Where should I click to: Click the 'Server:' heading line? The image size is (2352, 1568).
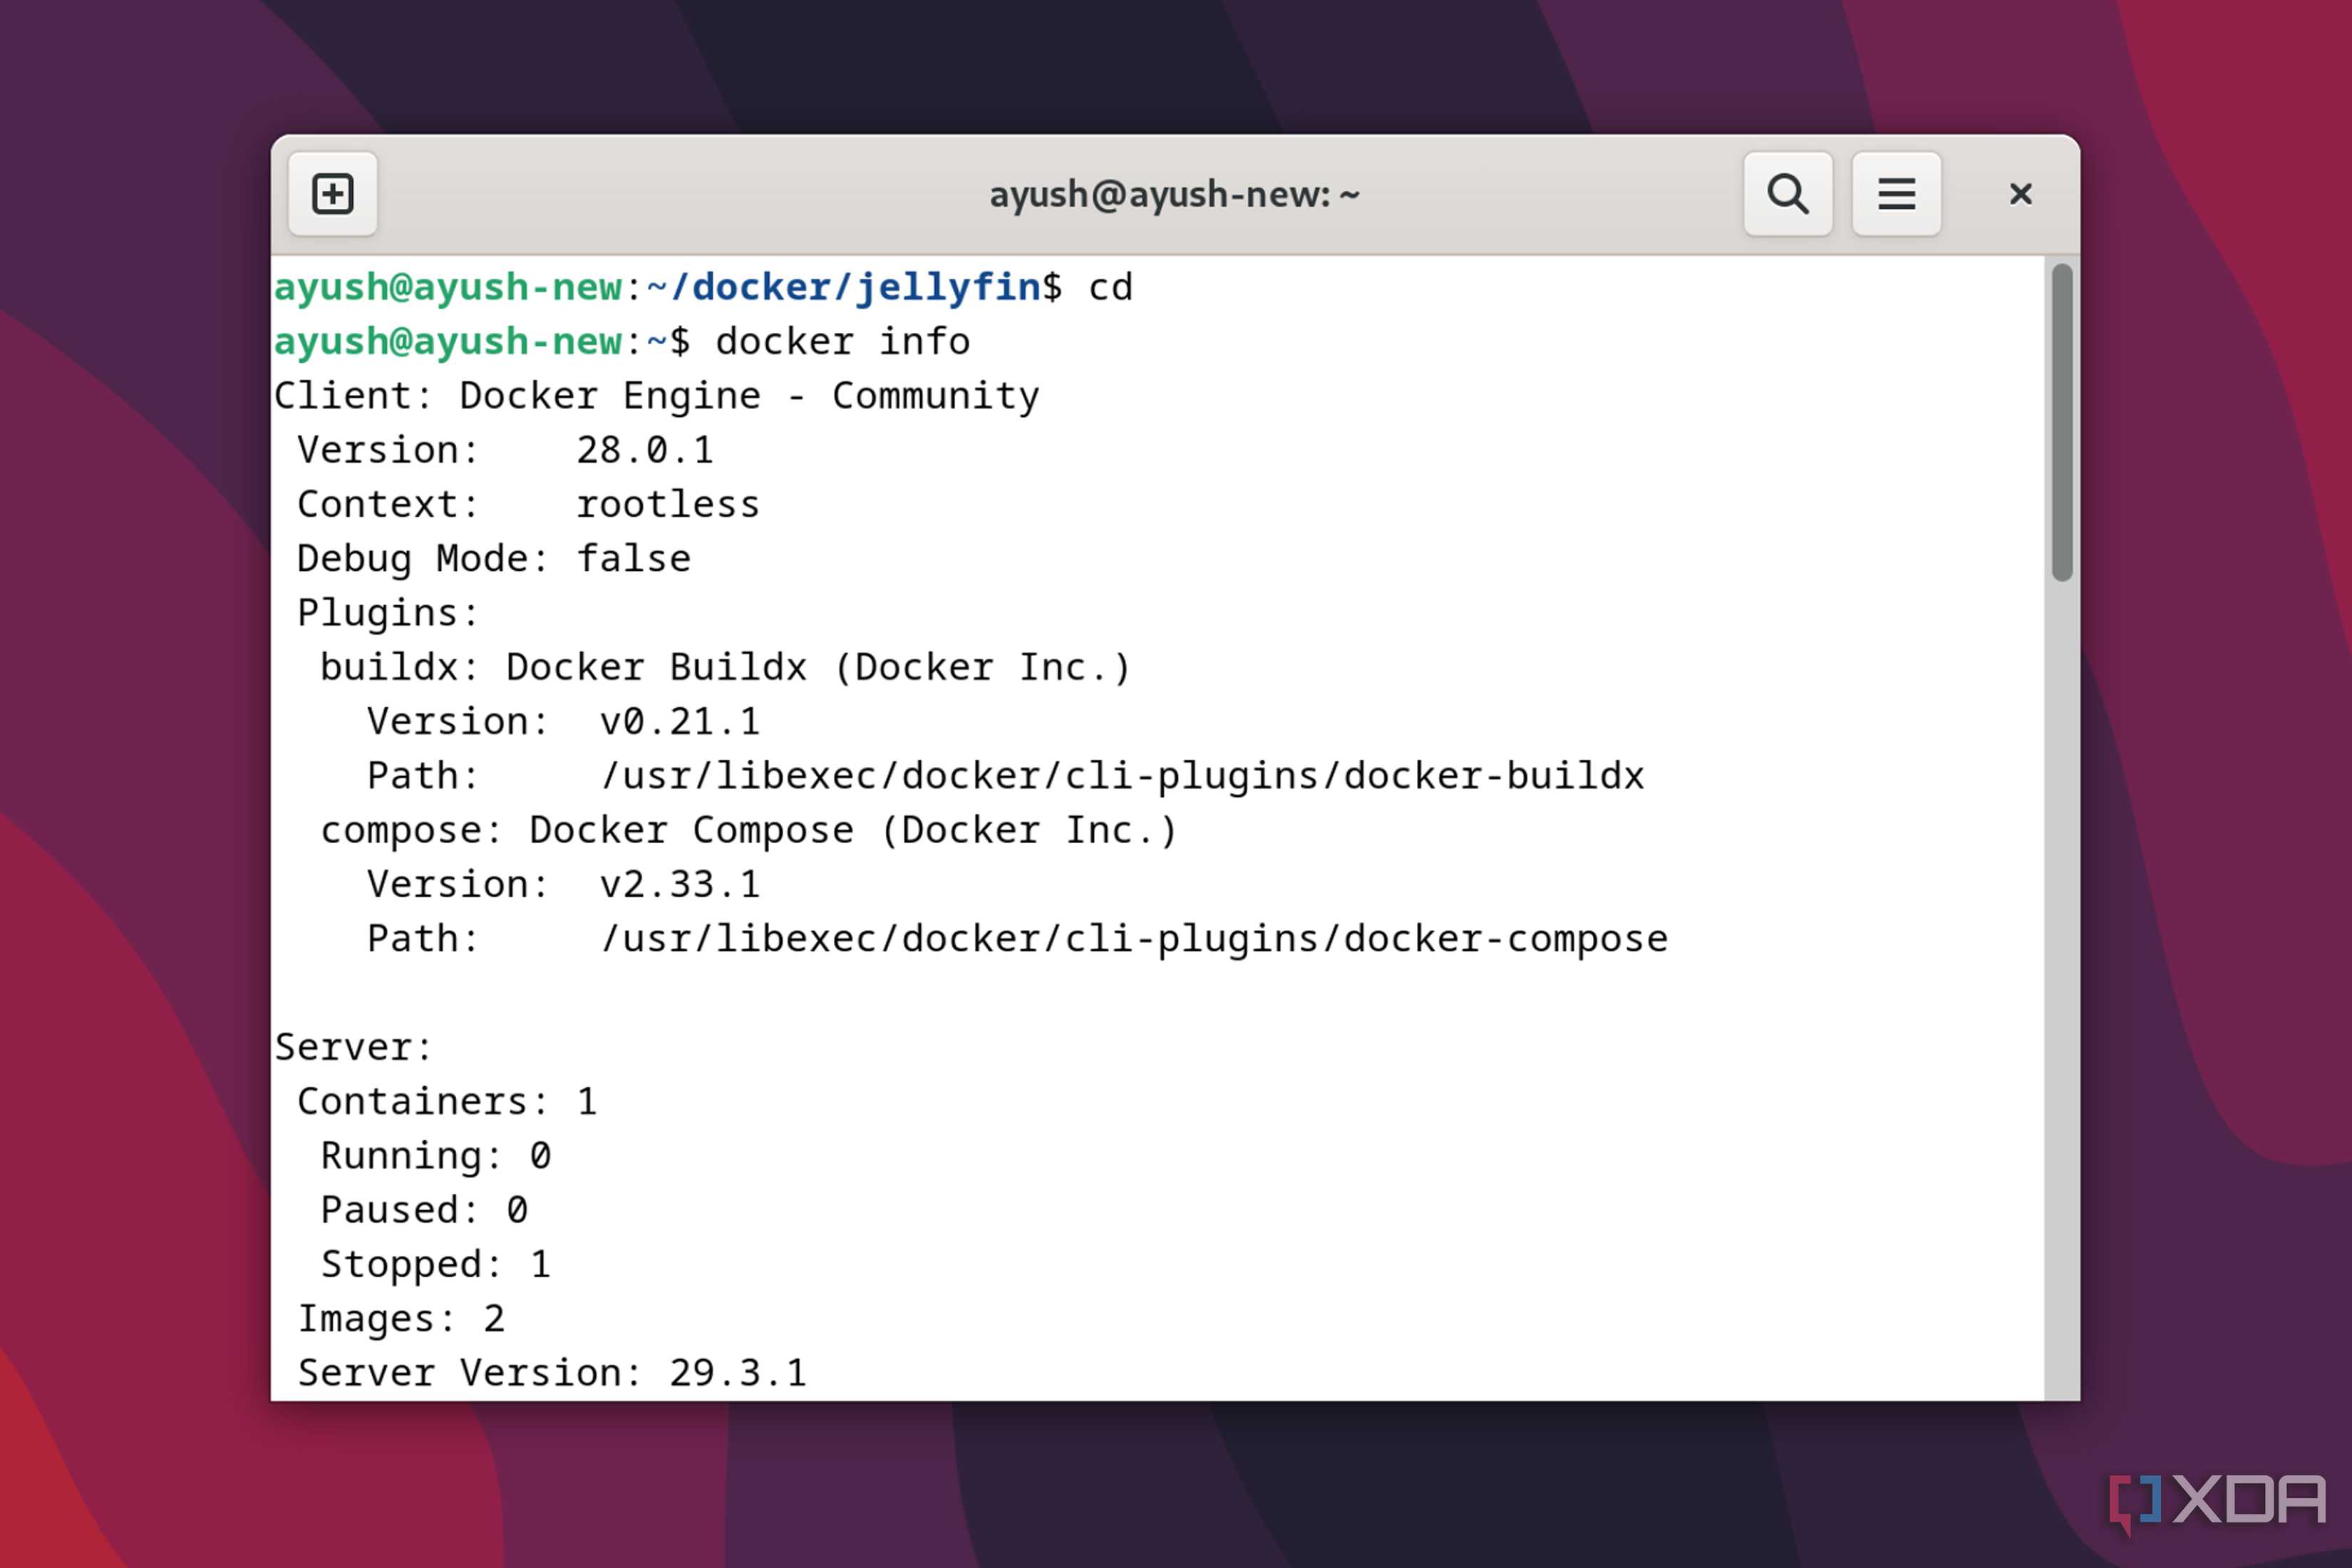click(354, 1048)
